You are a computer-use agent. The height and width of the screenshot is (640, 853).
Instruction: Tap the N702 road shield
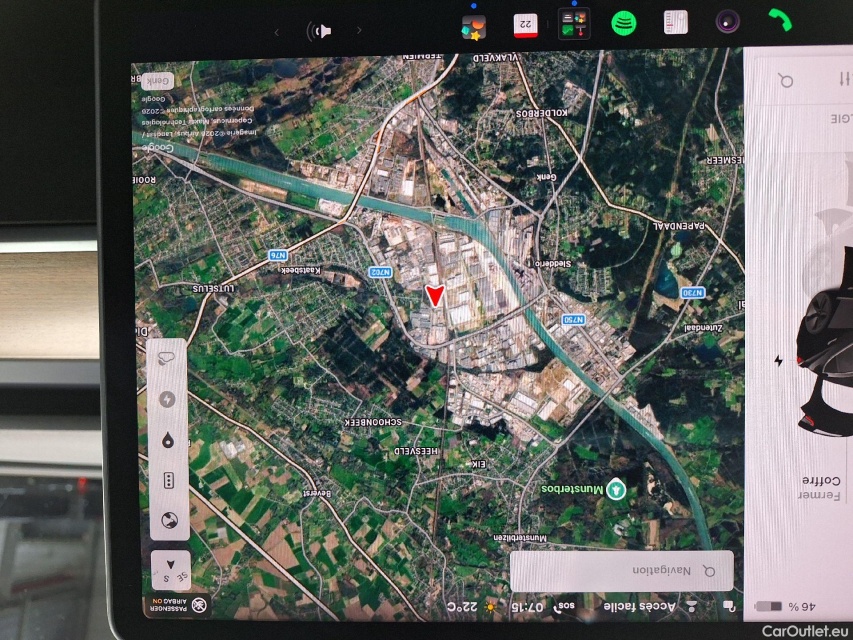380,272
